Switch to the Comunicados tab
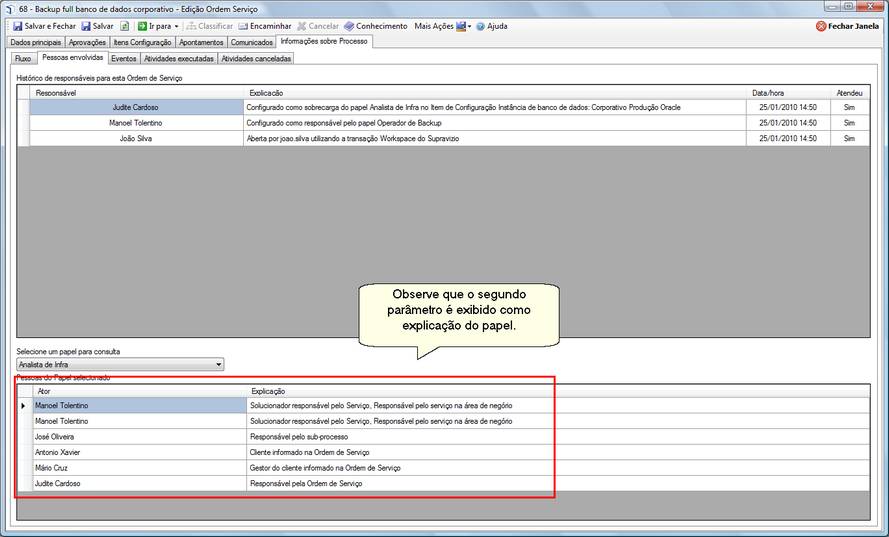Viewport: 889px width, 537px height. [252, 43]
